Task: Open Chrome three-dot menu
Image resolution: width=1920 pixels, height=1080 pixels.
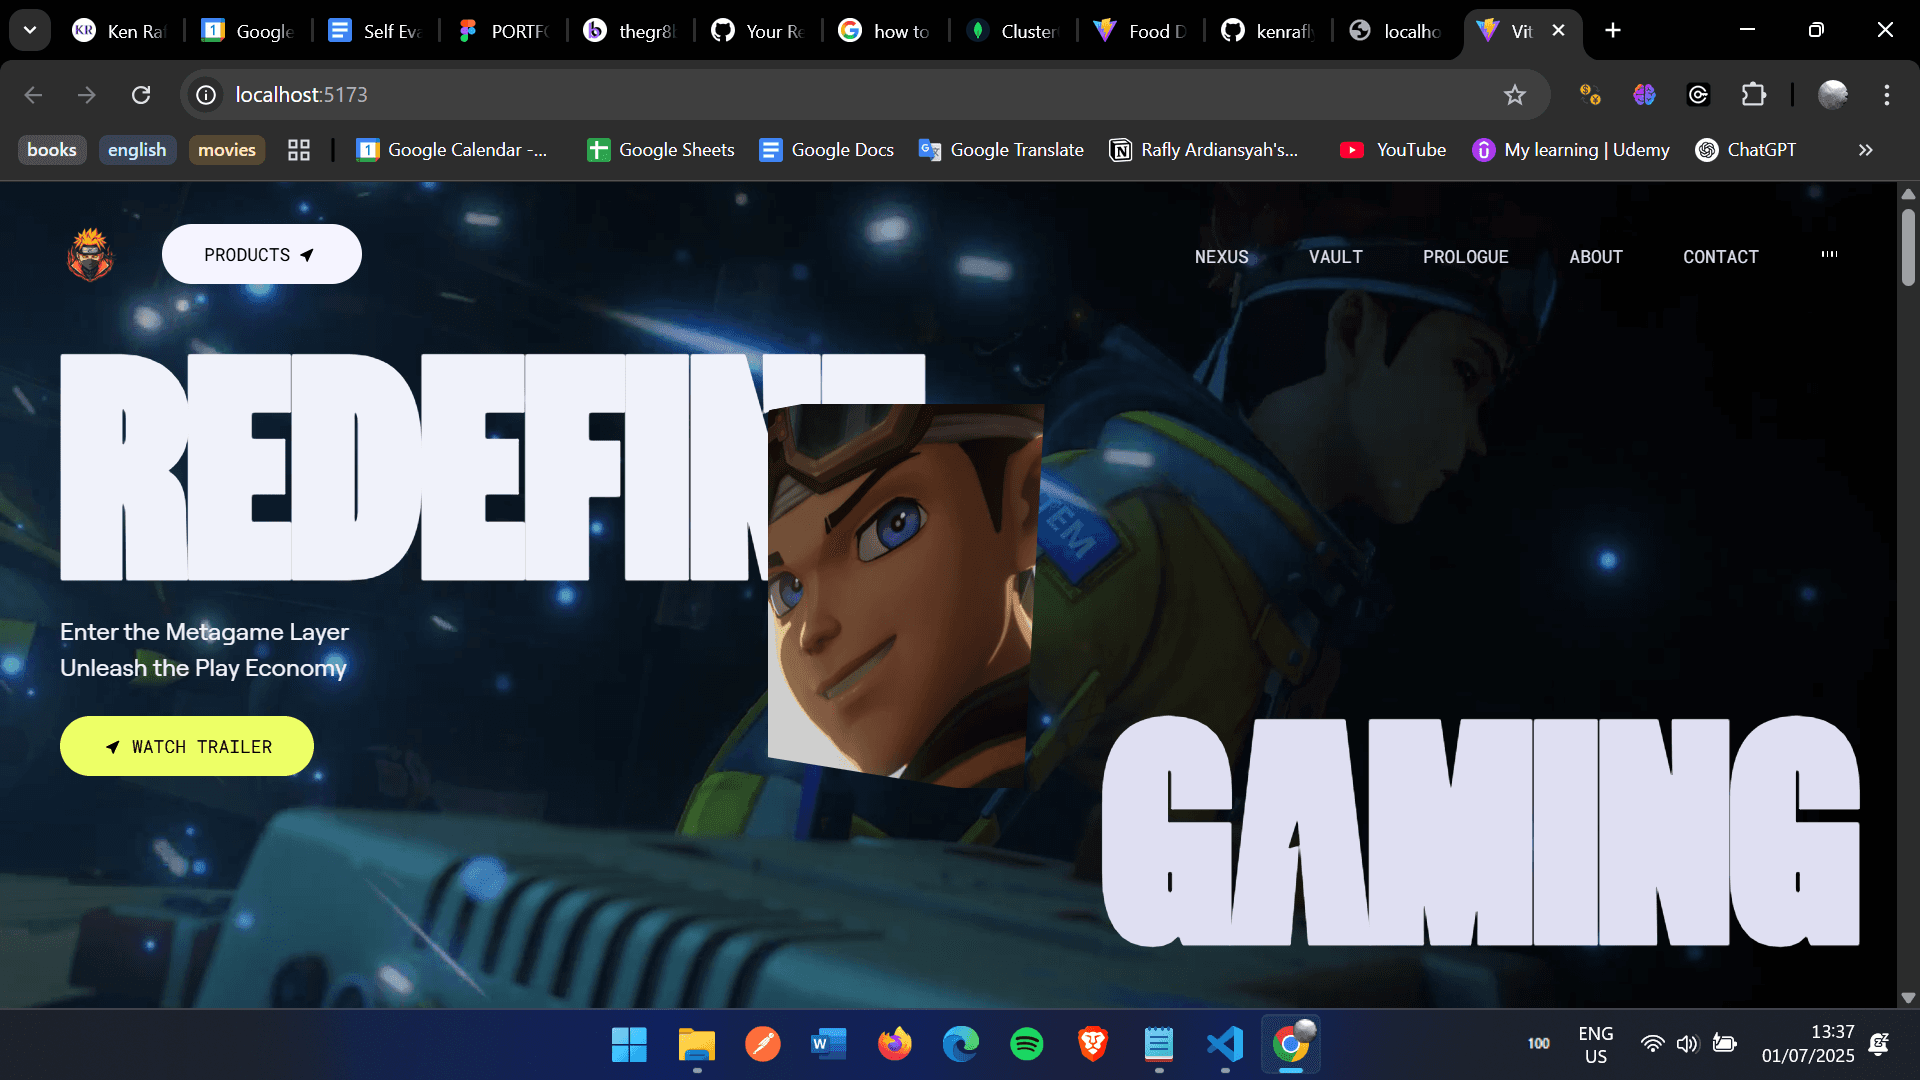Action: coord(1886,95)
